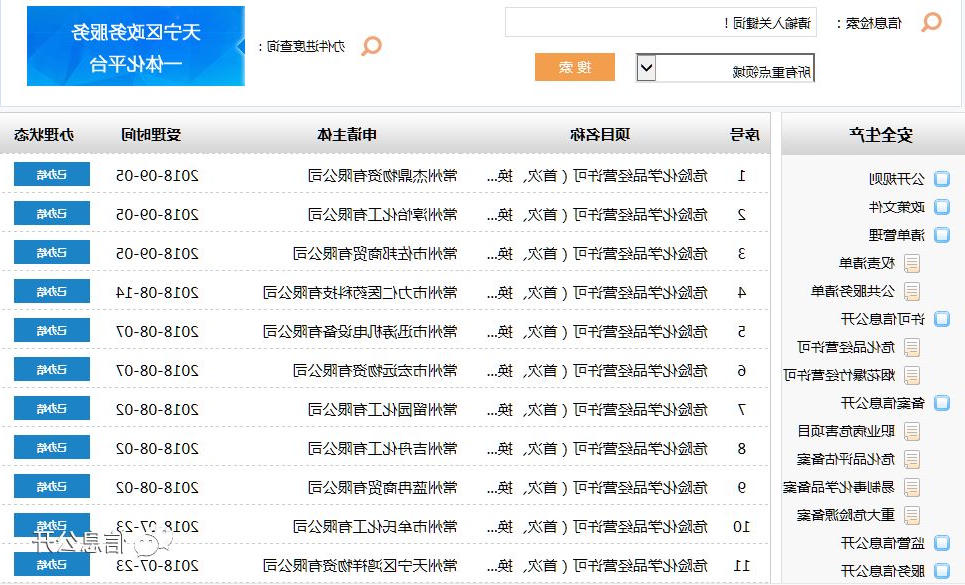Screen dimensions: 965x585
Task: Click the 安全生产 sidebar header
Action: coord(873,134)
